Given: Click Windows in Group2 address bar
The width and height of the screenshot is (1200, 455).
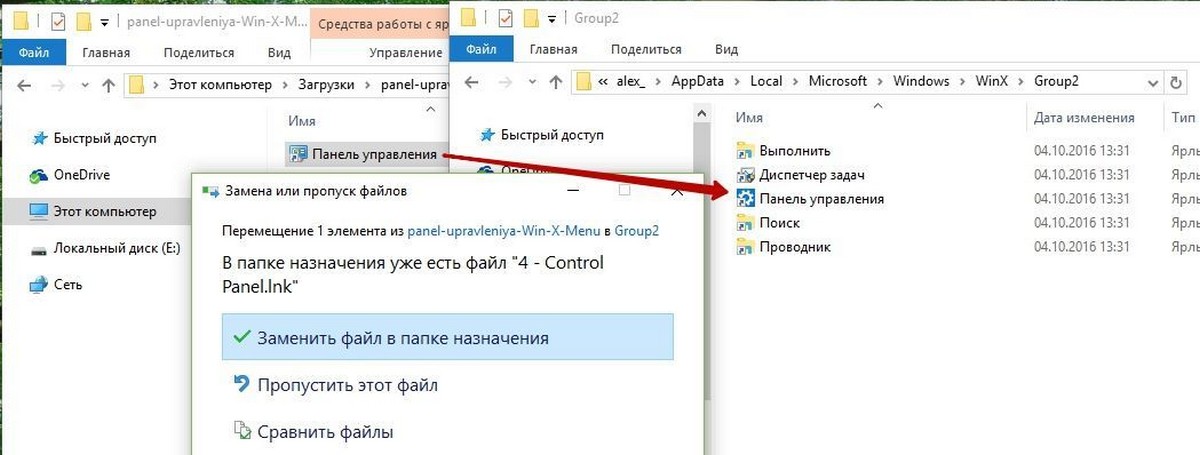Looking at the screenshot, I should pyautogui.click(x=921, y=81).
